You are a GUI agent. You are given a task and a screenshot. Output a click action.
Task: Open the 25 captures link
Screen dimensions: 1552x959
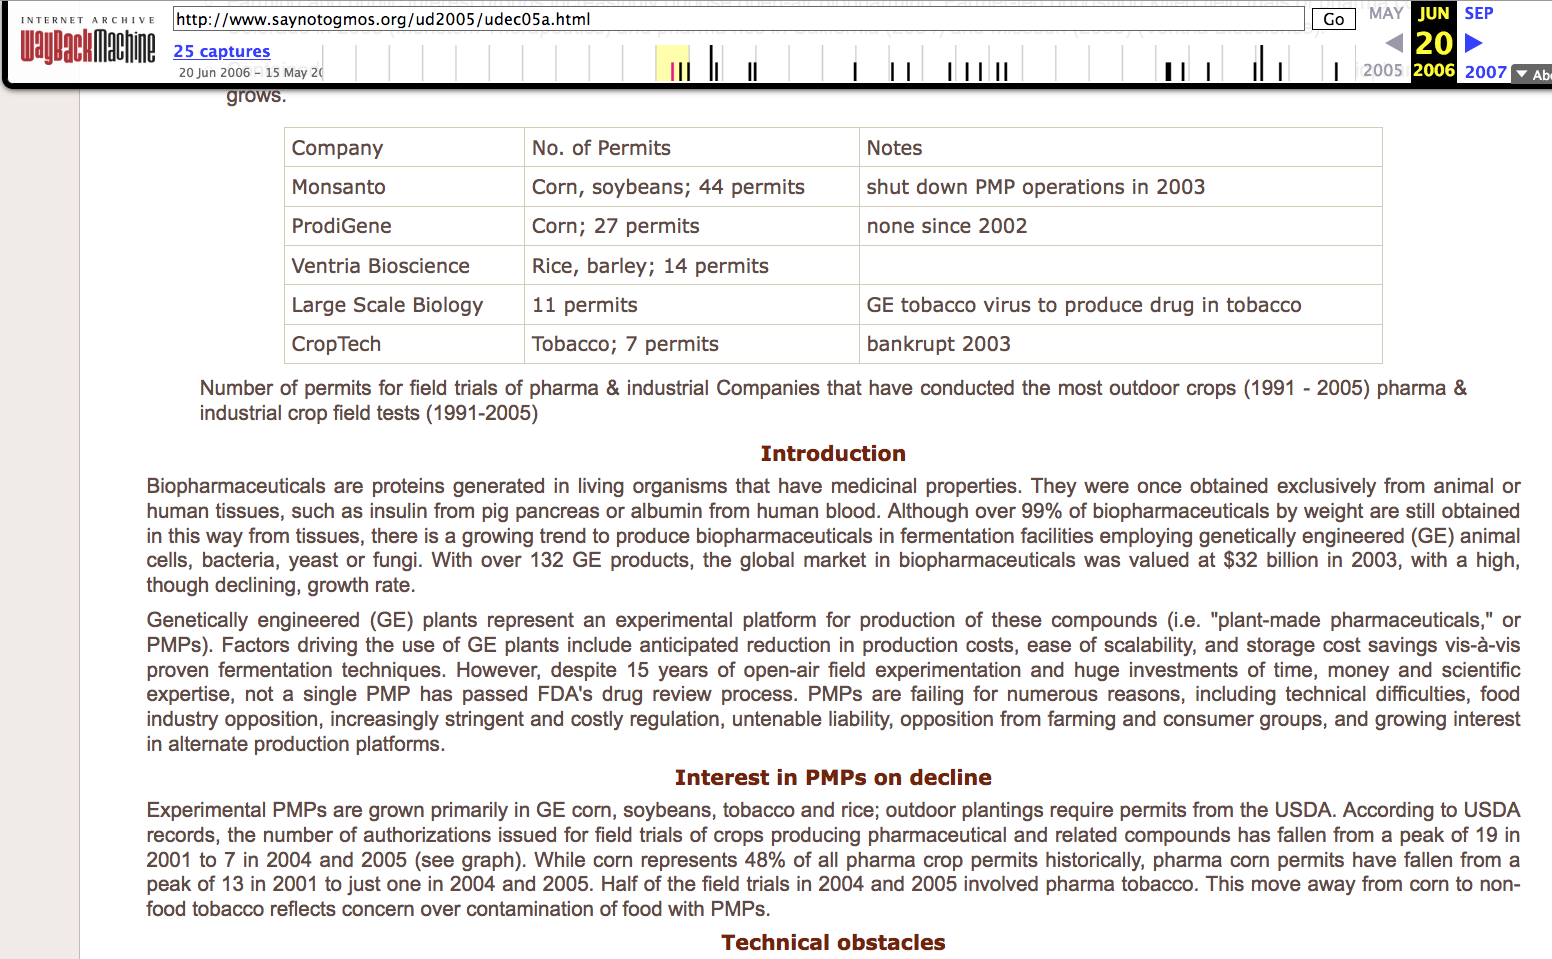[x=222, y=51]
